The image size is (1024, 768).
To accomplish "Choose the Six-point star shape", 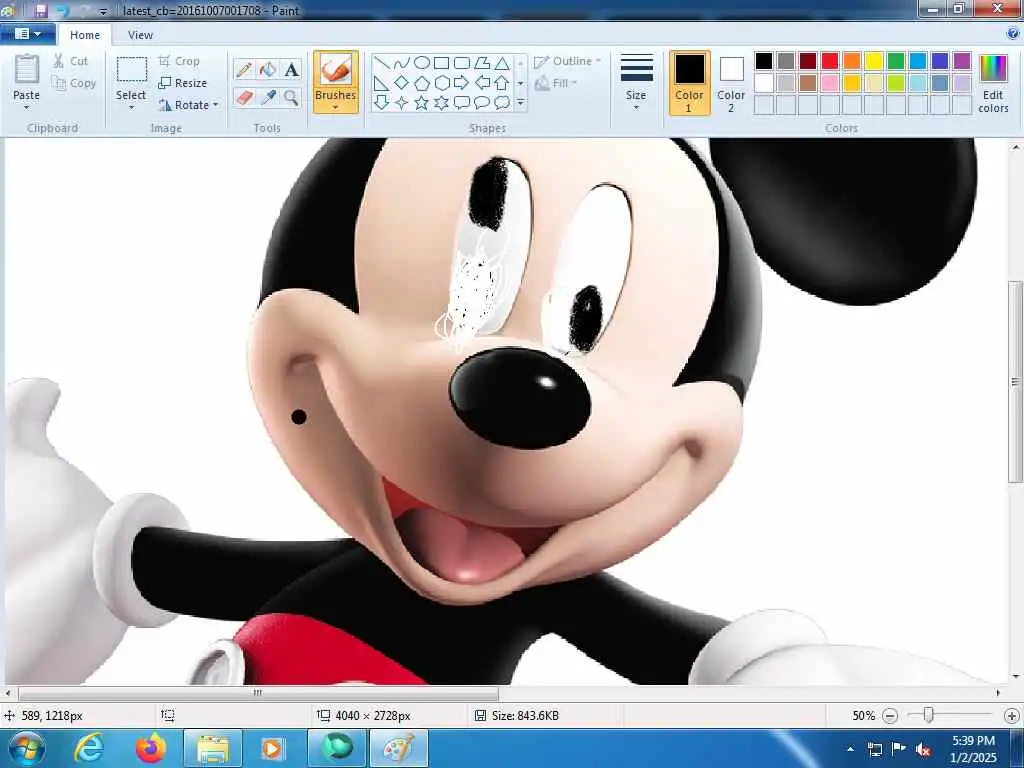I will [441, 103].
